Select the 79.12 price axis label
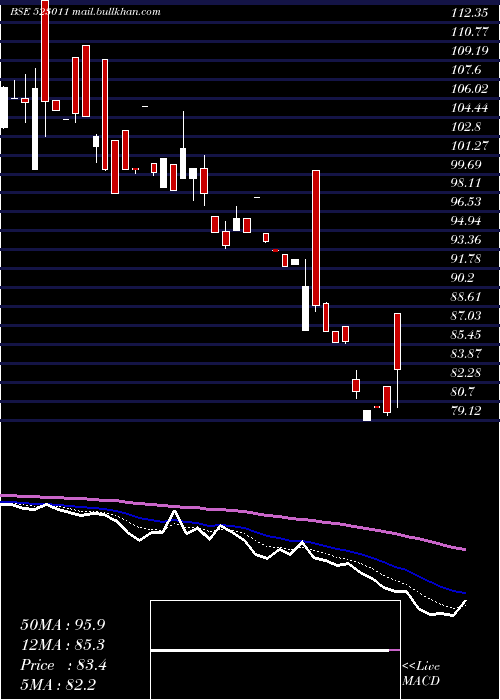Viewport: 500px width, 700px height. (466, 411)
